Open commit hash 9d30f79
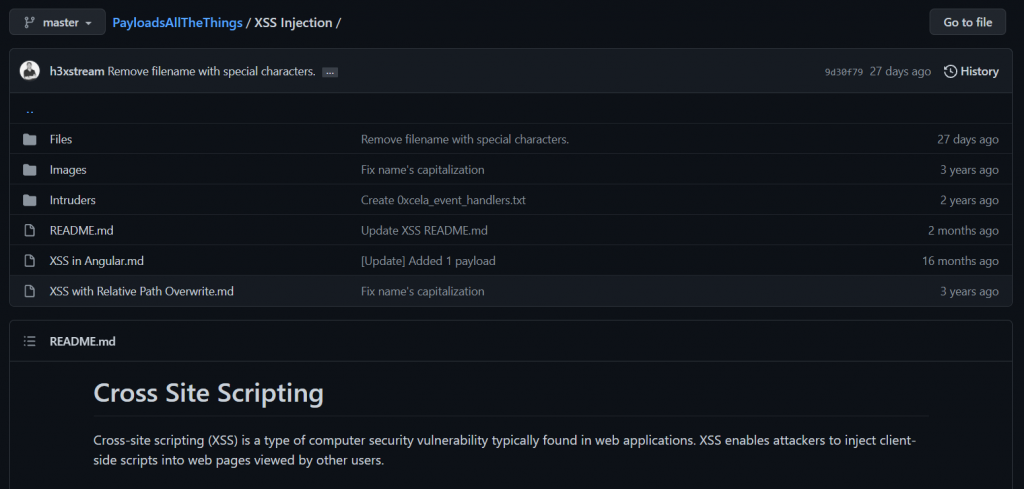Viewport: 1024px width, 489px height. [x=843, y=72]
